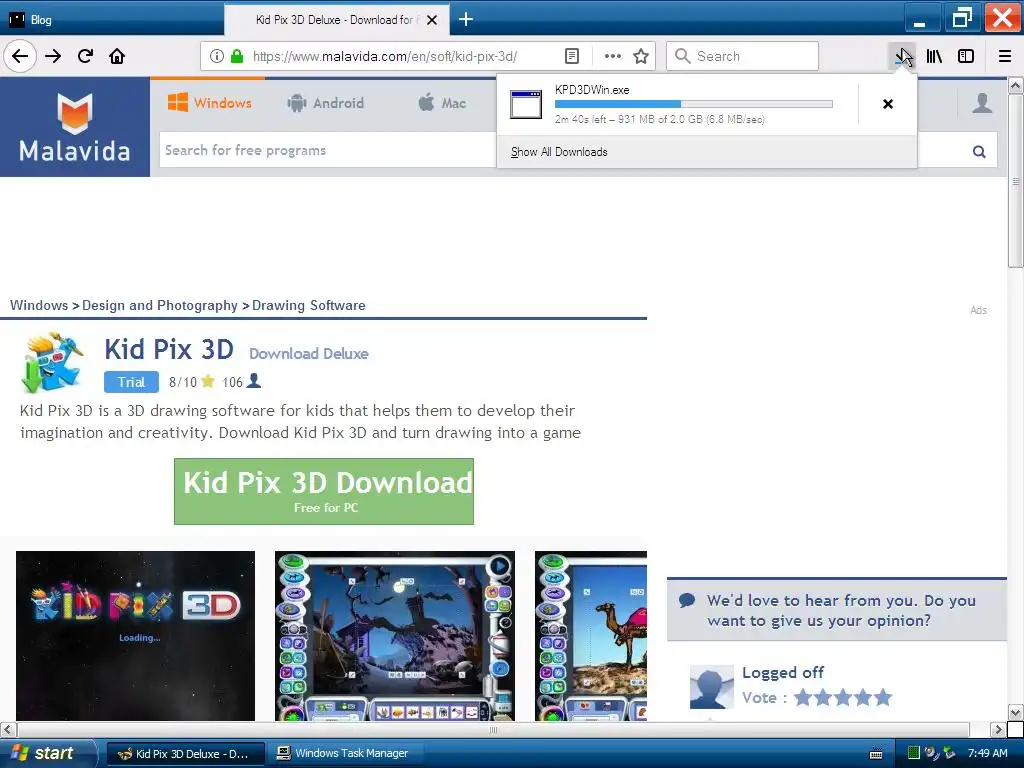
Task: Click the address bar URL
Action: tap(385, 56)
